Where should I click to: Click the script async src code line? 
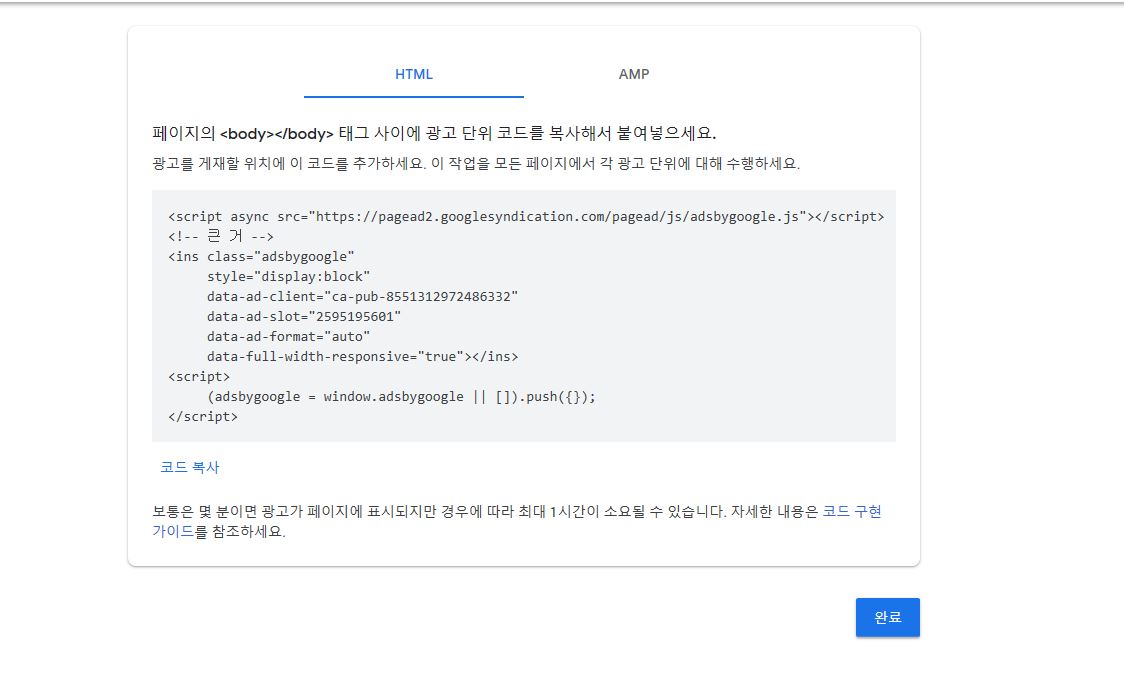pos(526,216)
